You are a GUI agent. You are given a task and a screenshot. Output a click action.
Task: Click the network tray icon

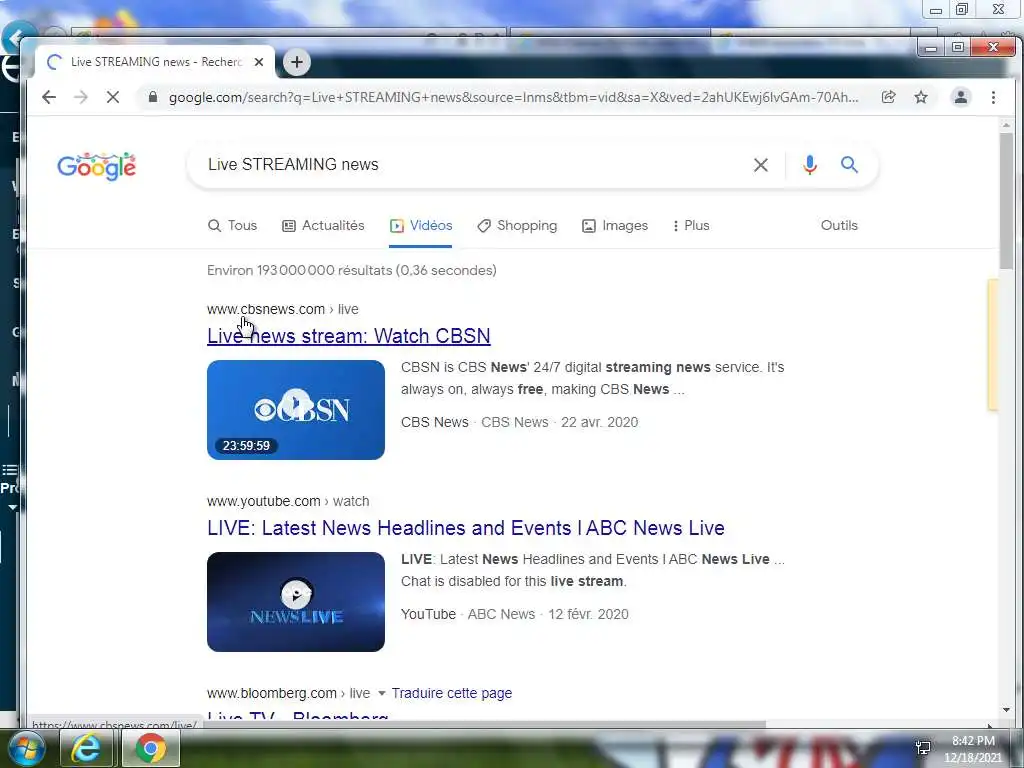click(x=923, y=748)
